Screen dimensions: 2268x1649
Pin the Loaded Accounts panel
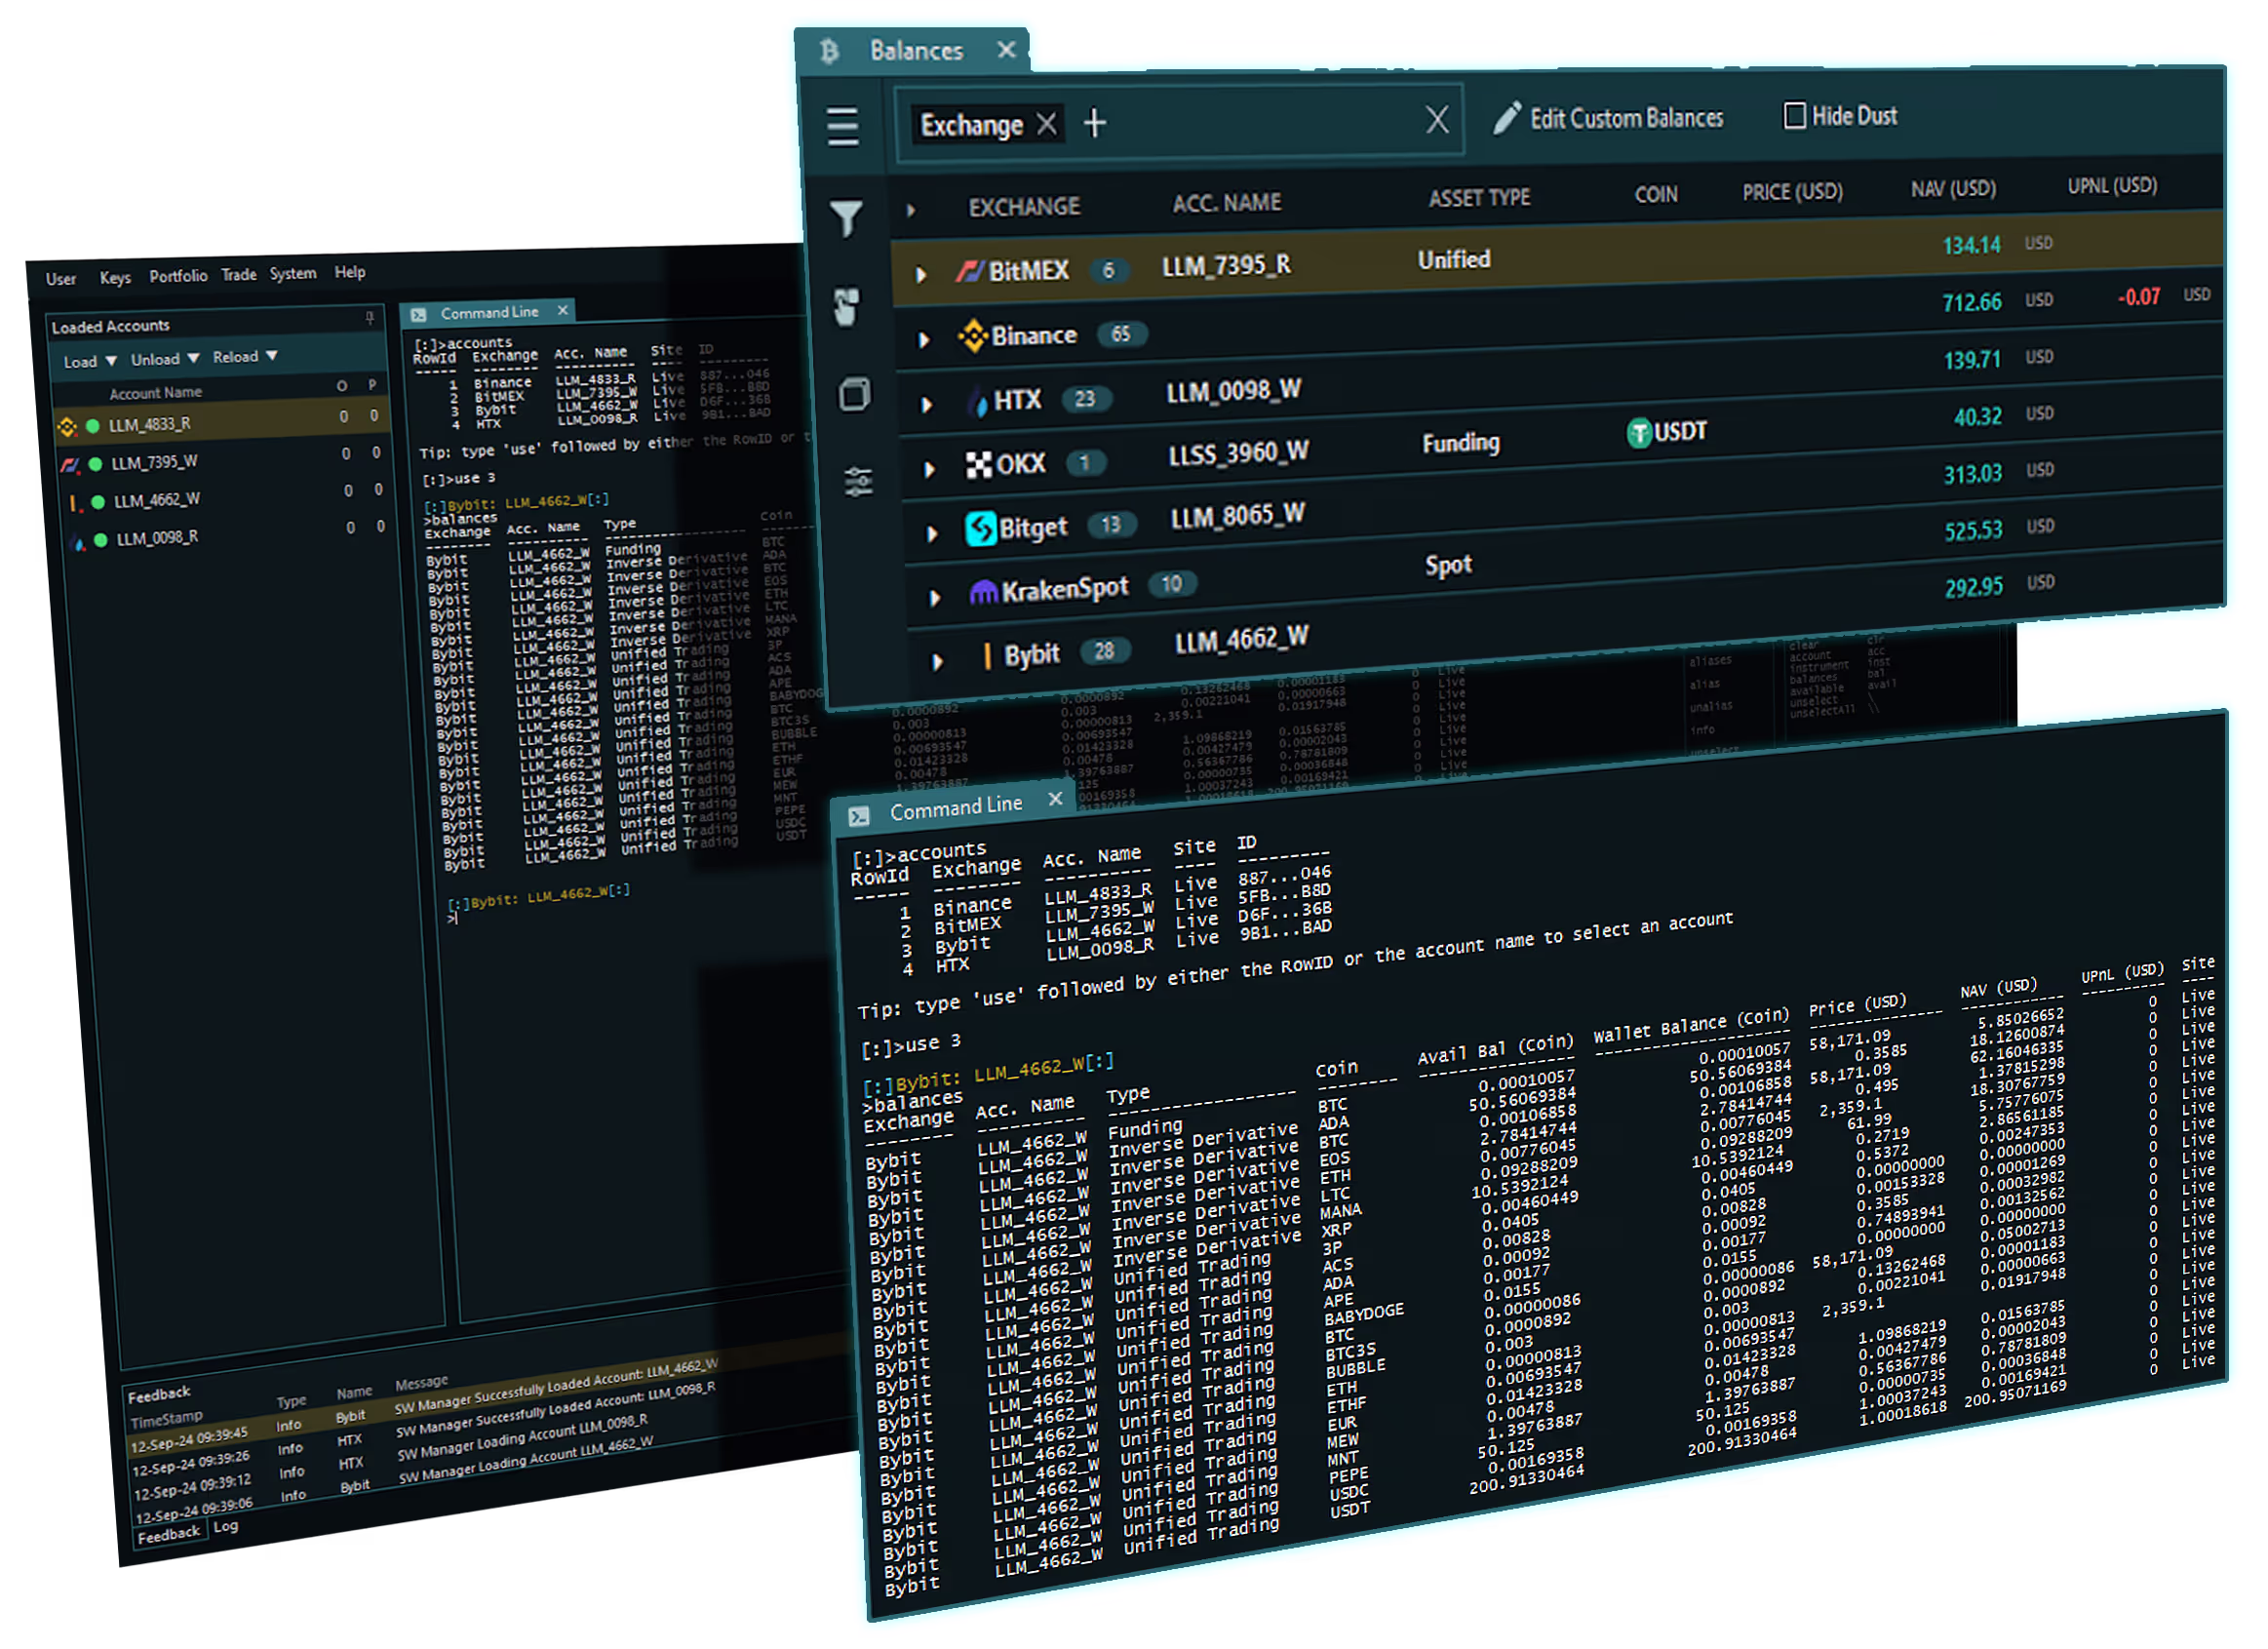[370, 317]
